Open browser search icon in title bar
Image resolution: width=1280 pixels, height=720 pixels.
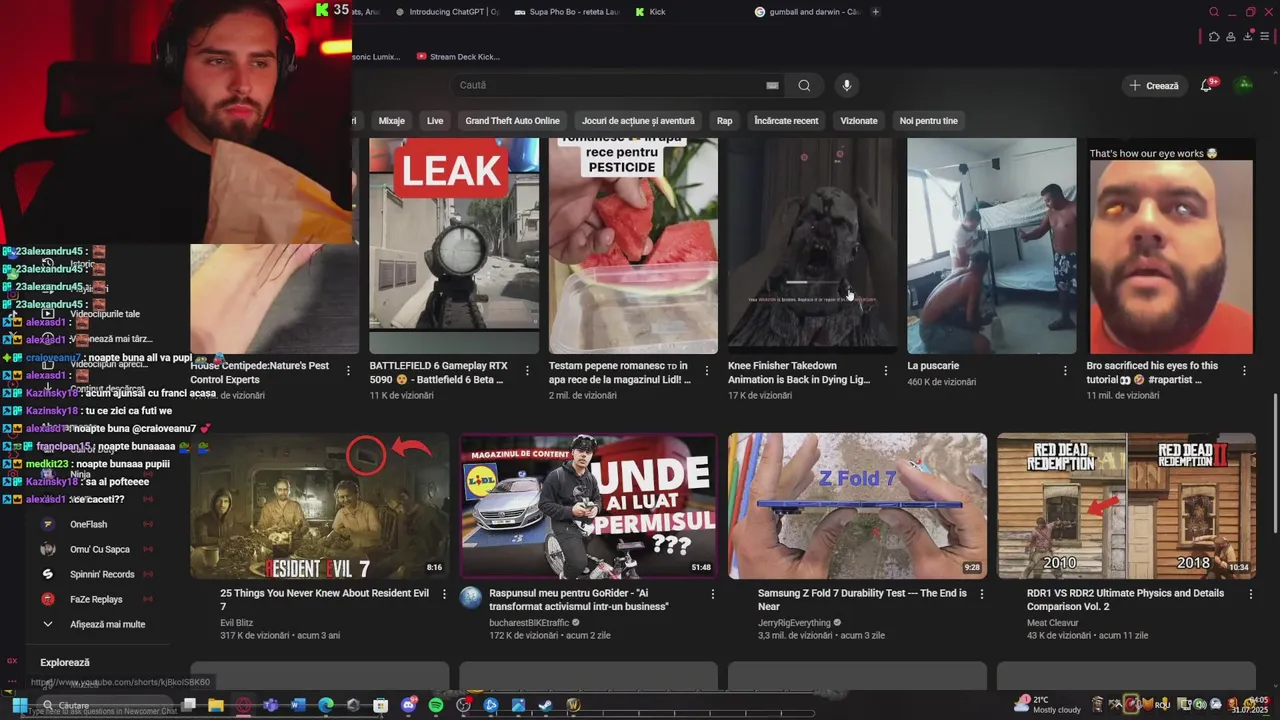click(1214, 12)
